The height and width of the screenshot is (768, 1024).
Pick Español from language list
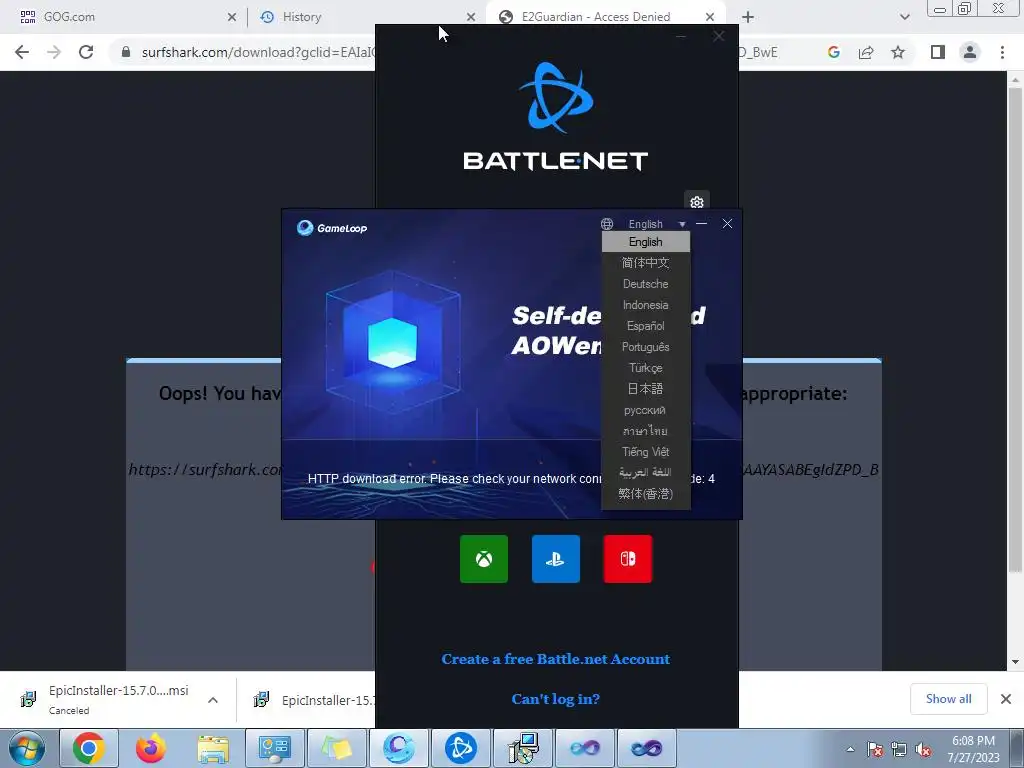[x=645, y=326]
